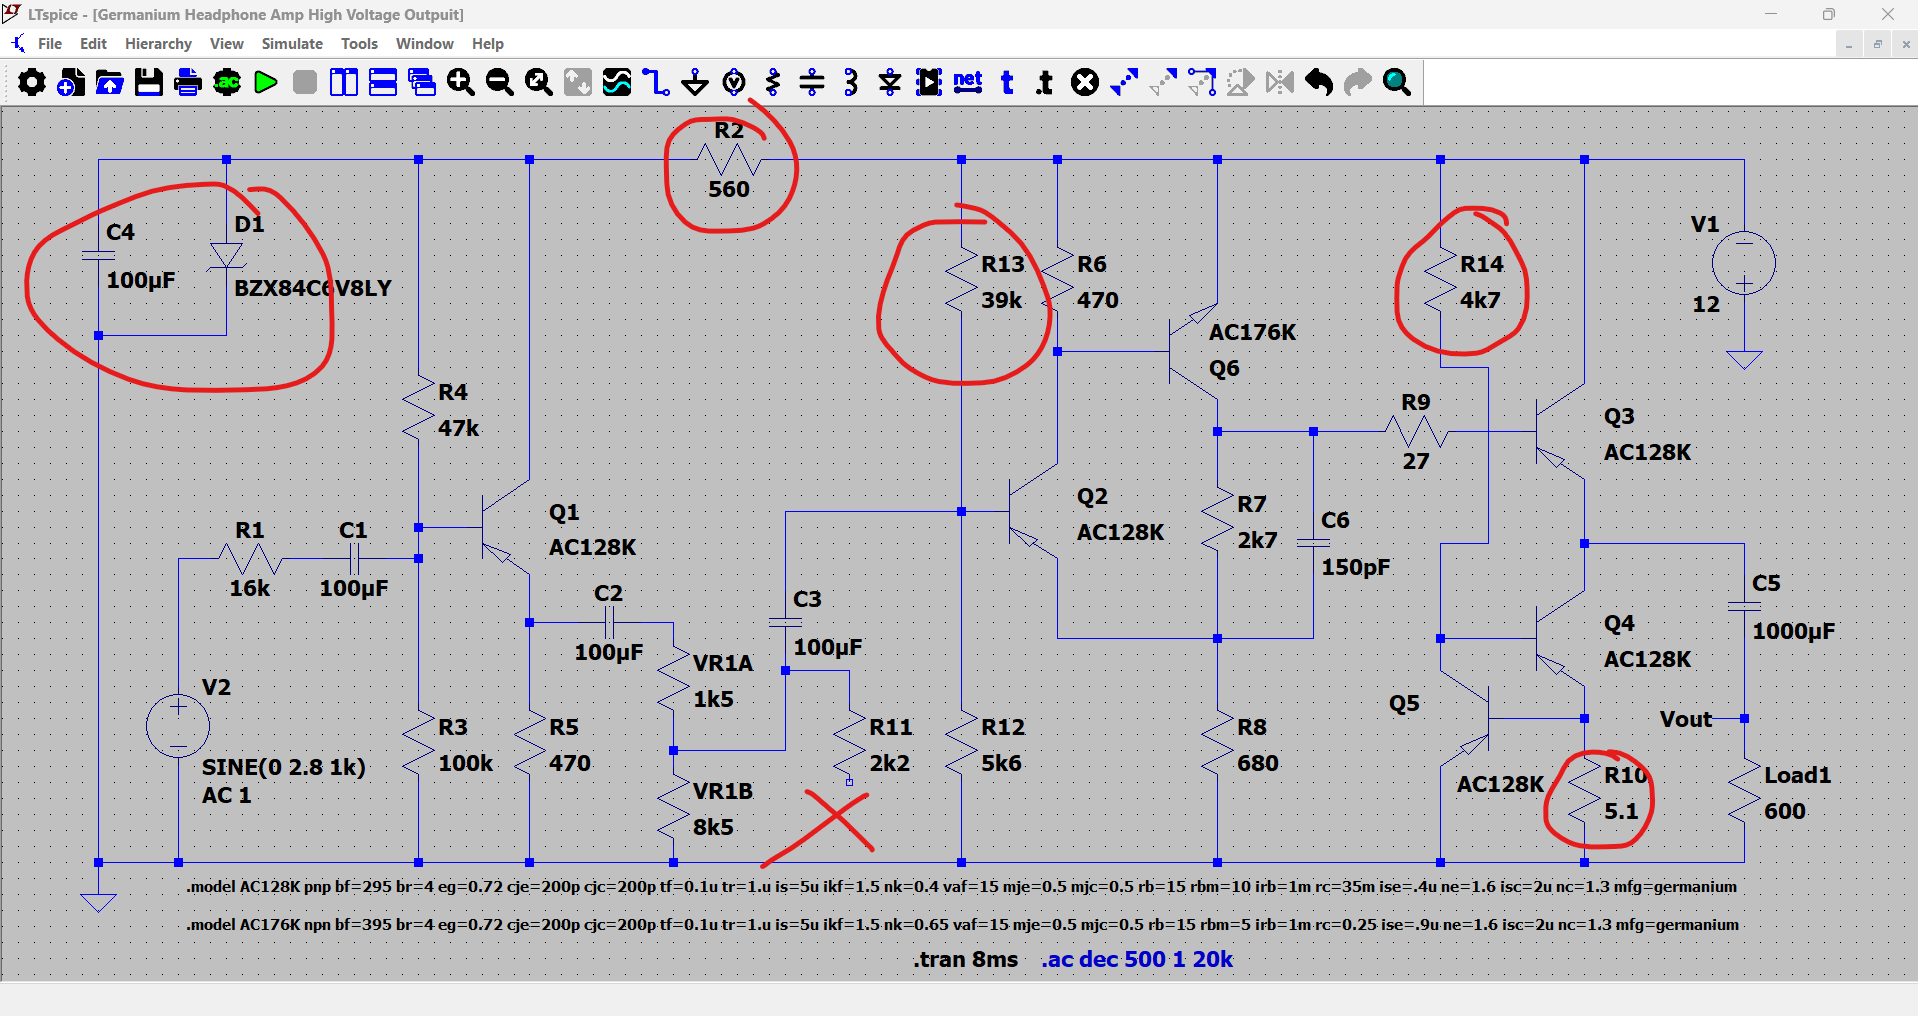This screenshot has width=1918, height=1016.
Task: Place a ground symbol
Action: tap(695, 82)
